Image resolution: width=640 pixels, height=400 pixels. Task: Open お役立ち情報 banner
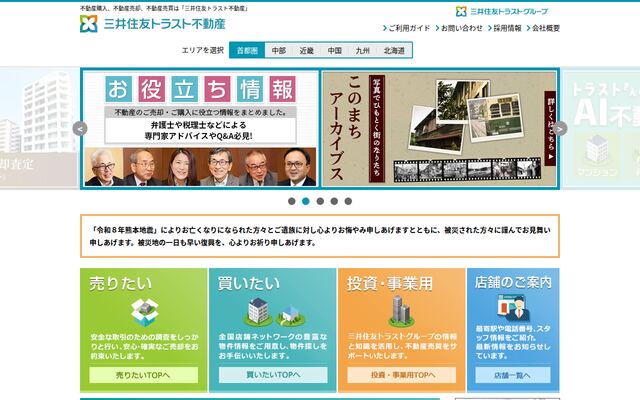tap(200, 129)
